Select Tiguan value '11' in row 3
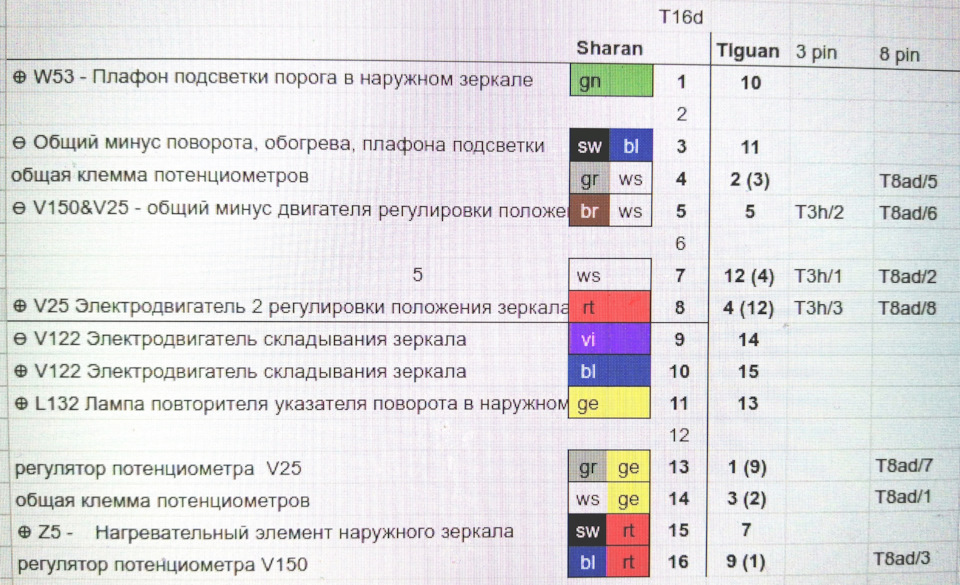Viewport: 960px width, 585px height. (x=750, y=147)
